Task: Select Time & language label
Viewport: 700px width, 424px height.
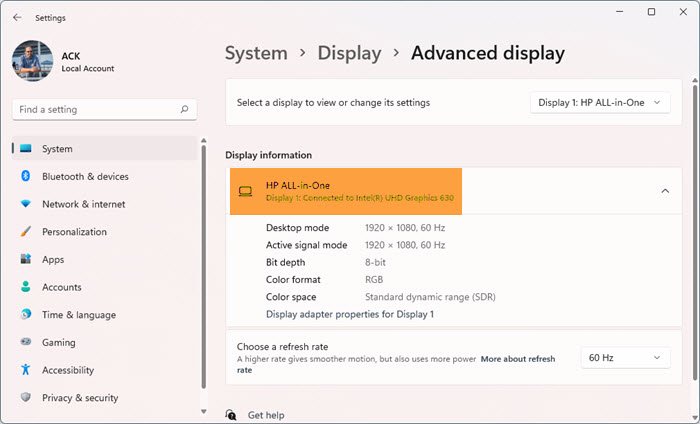Action: 79,315
